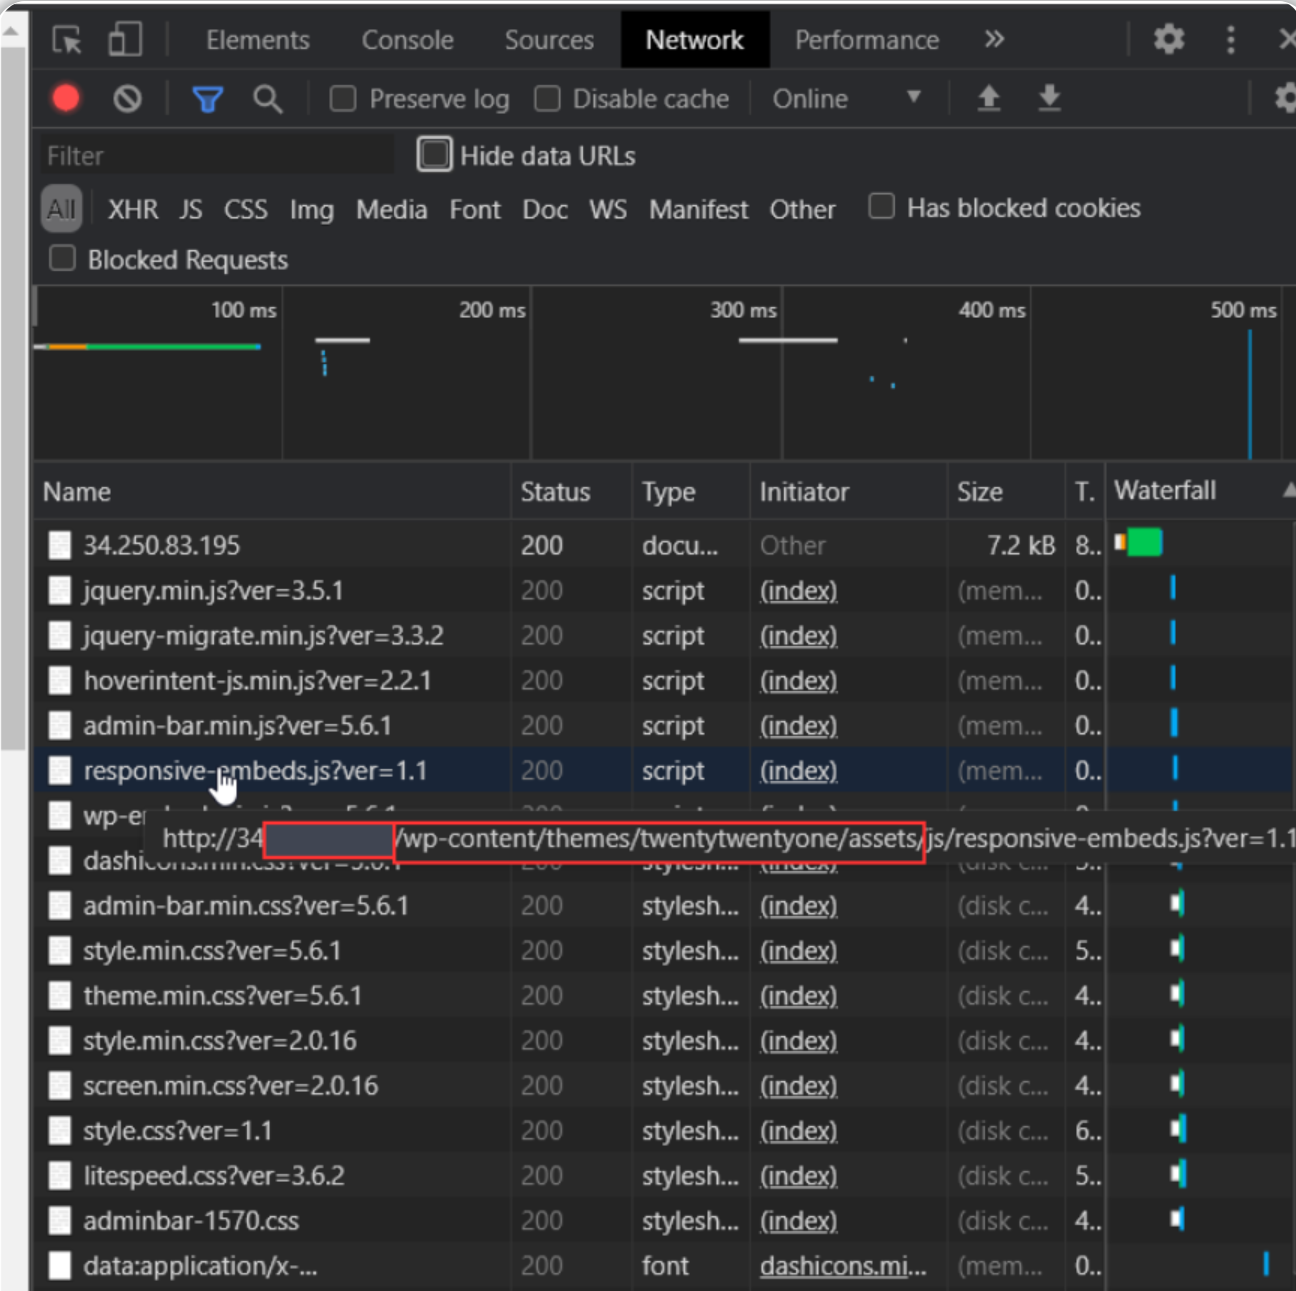
Task: Switch to the Console tab
Action: [407, 40]
